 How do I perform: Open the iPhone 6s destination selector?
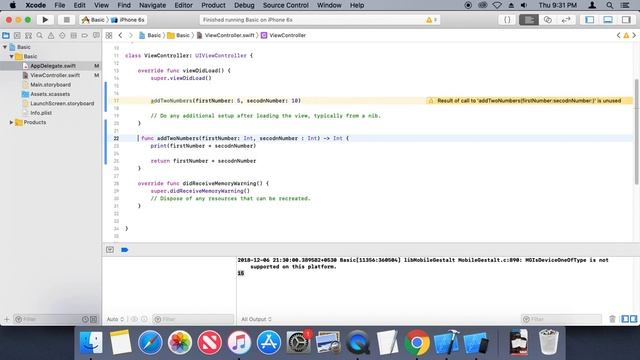click(127, 20)
